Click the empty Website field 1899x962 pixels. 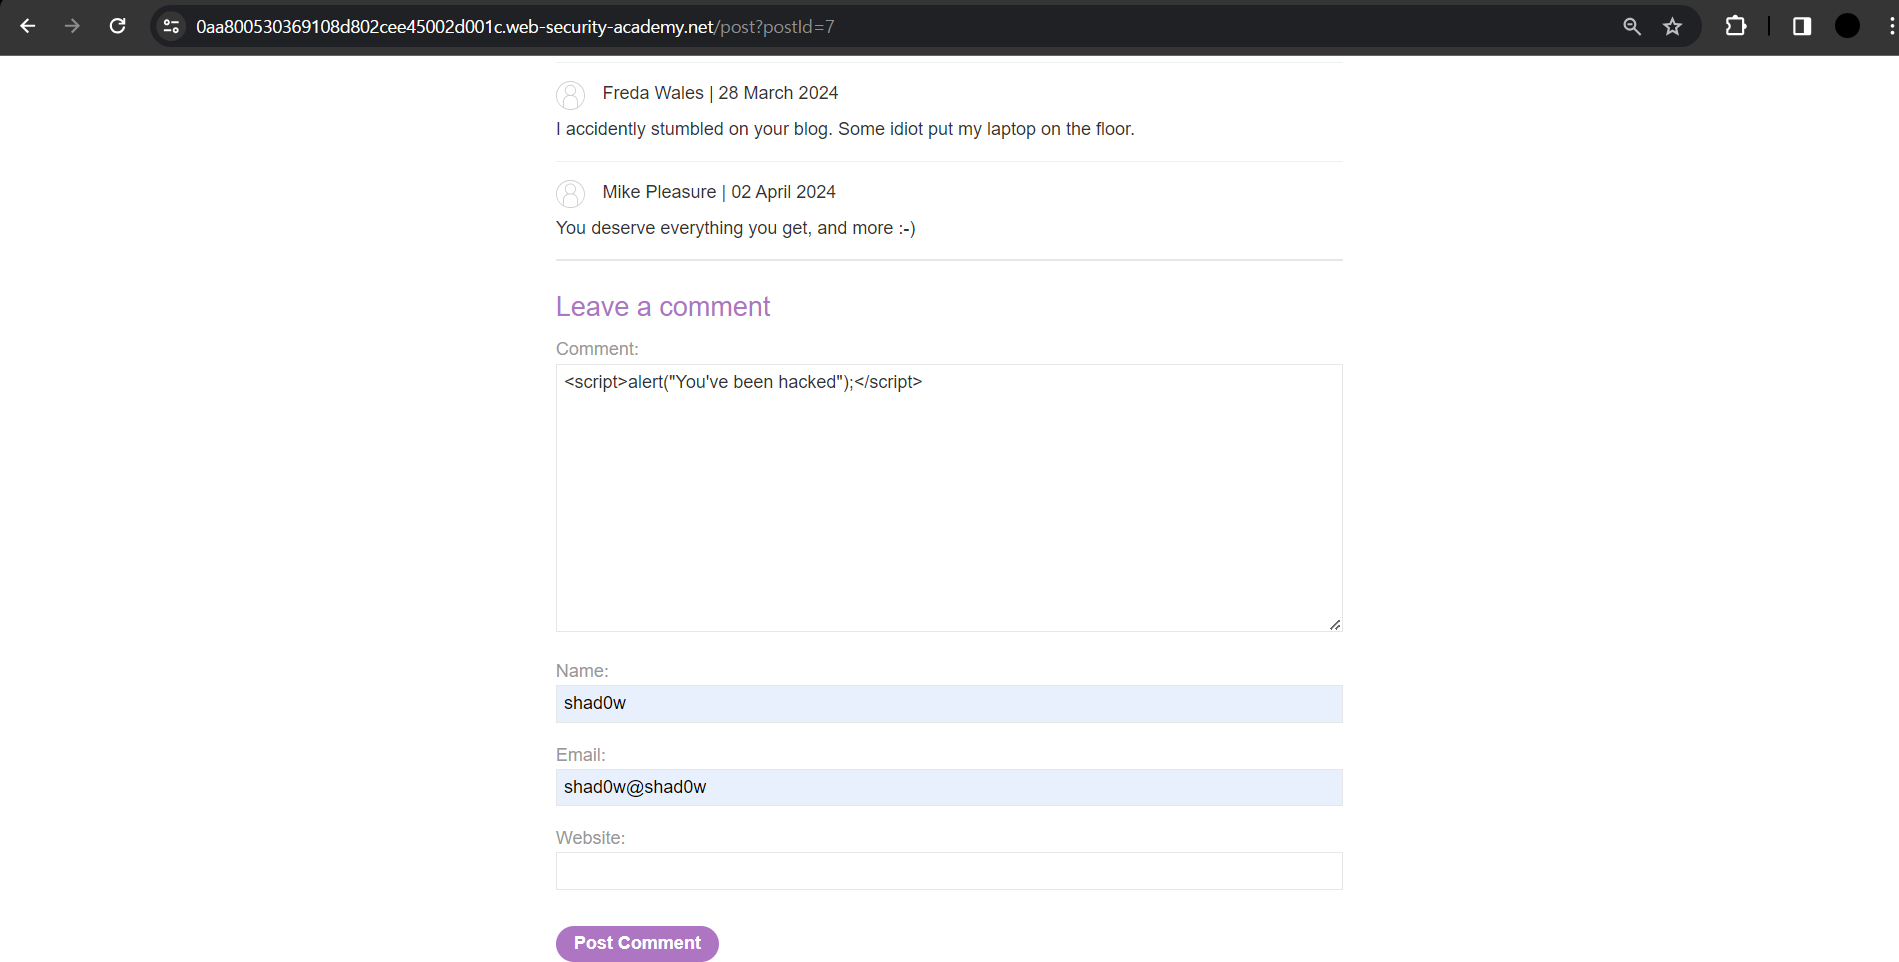(x=949, y=871)
